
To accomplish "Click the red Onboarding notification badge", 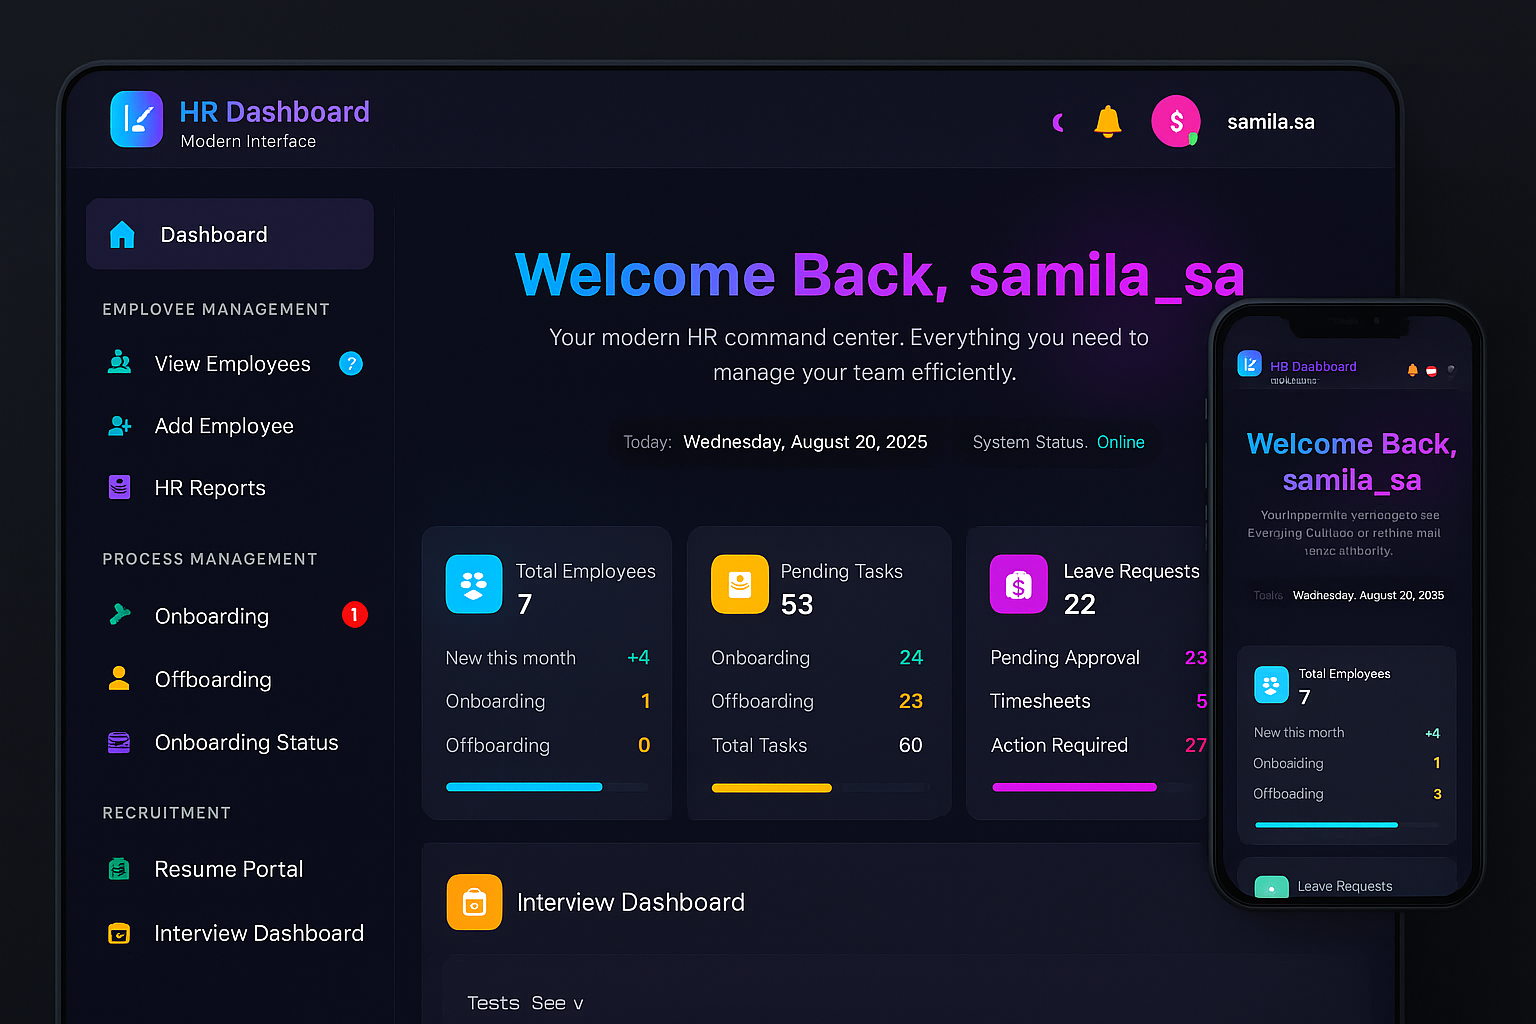I will pyautogui.click(x=354, y=615).
